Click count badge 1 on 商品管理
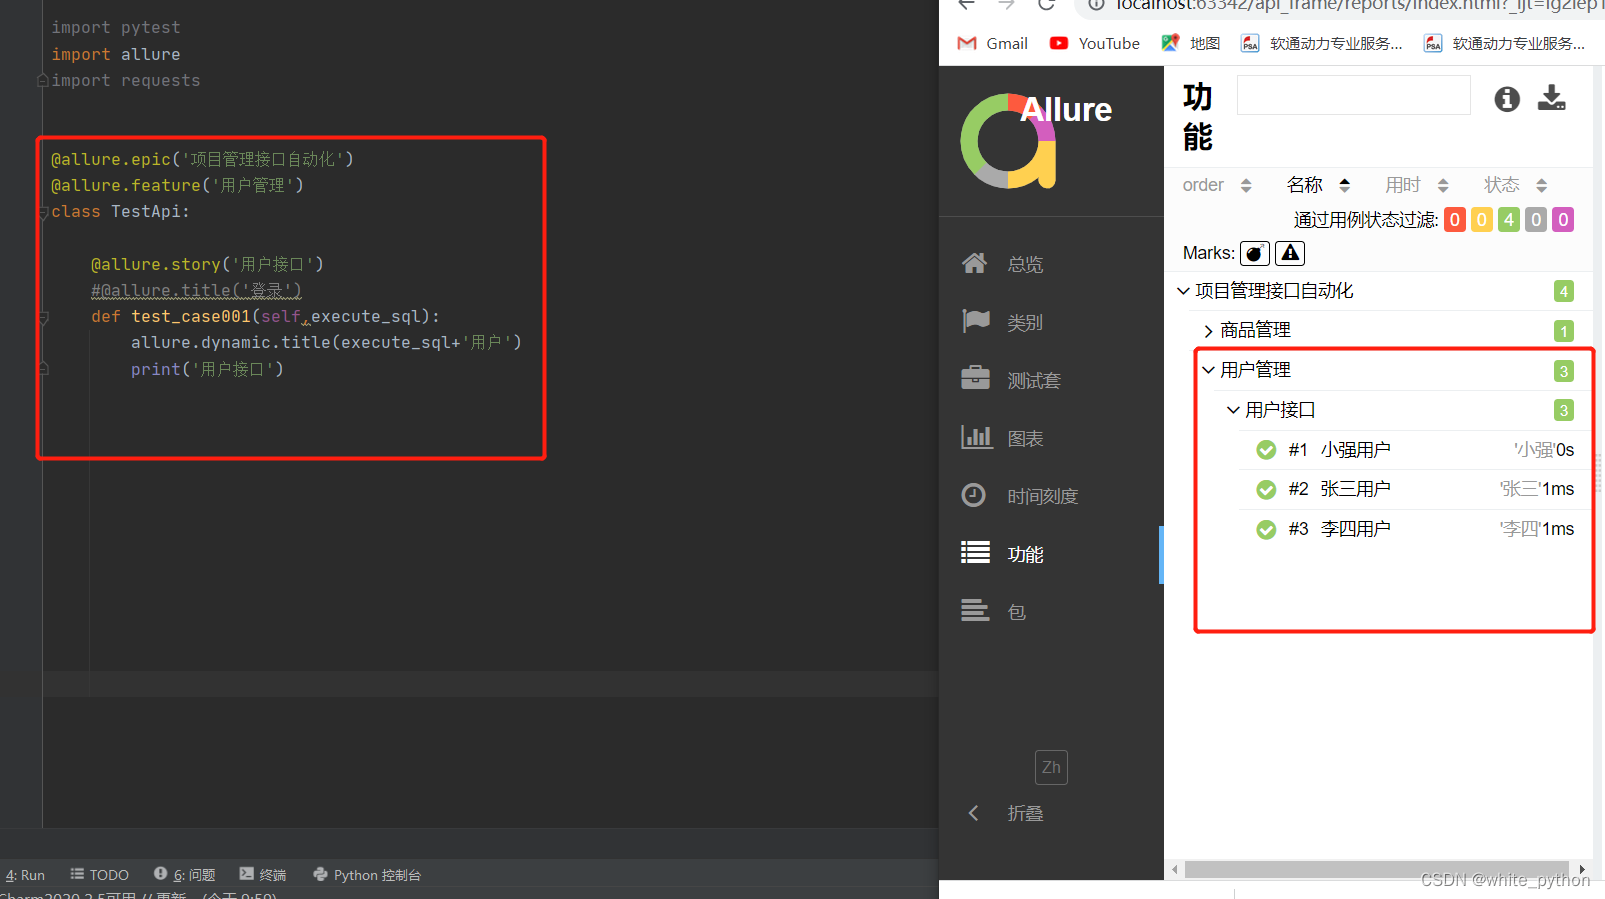1605x899 pixels. click(1564, 331)
